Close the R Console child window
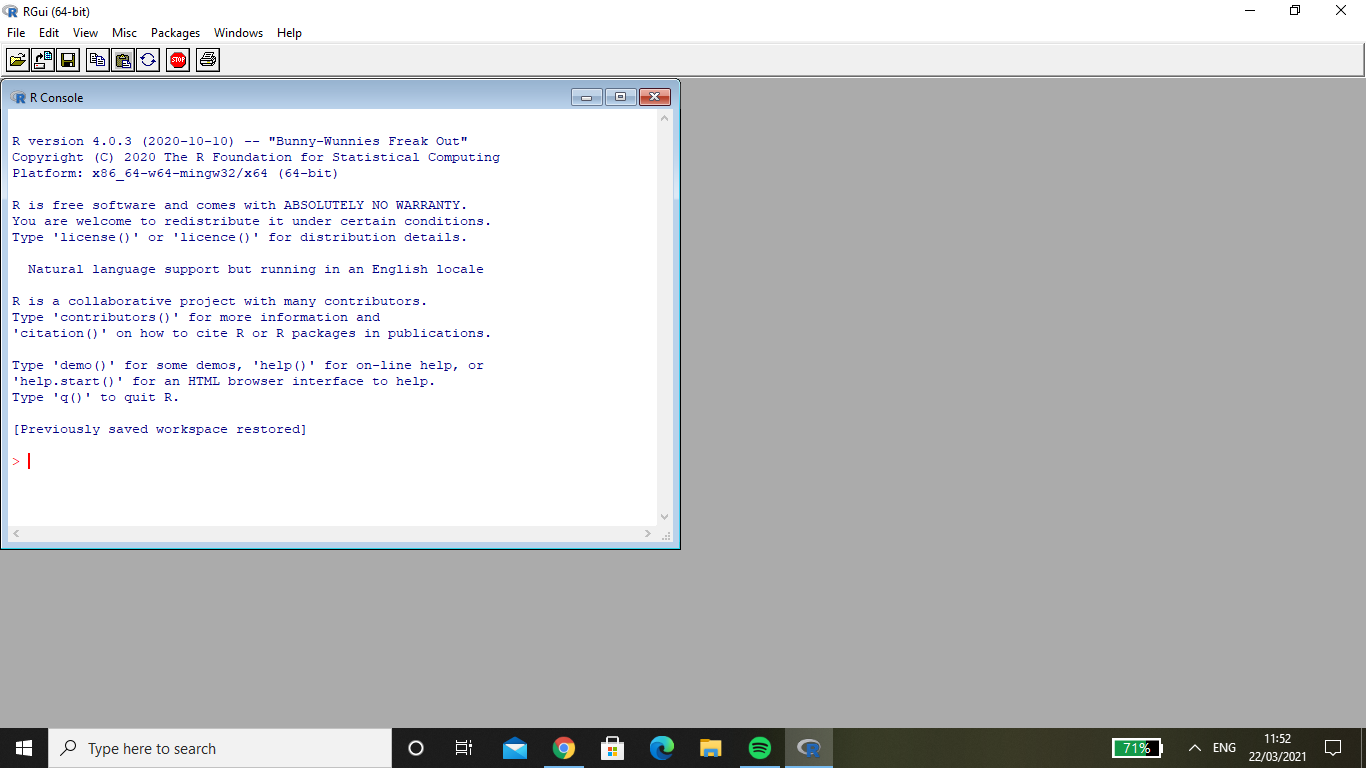Viewport: 1366px width, 768px height. tap(654, 97)
